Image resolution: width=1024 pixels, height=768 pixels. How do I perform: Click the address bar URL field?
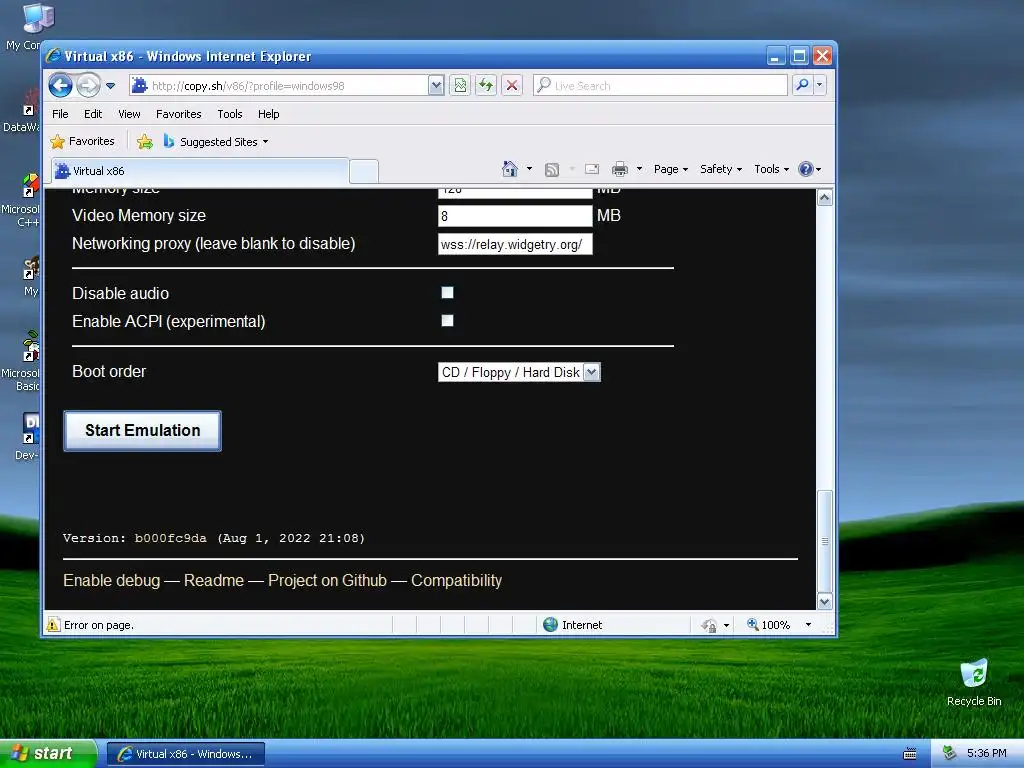(280, 86)
